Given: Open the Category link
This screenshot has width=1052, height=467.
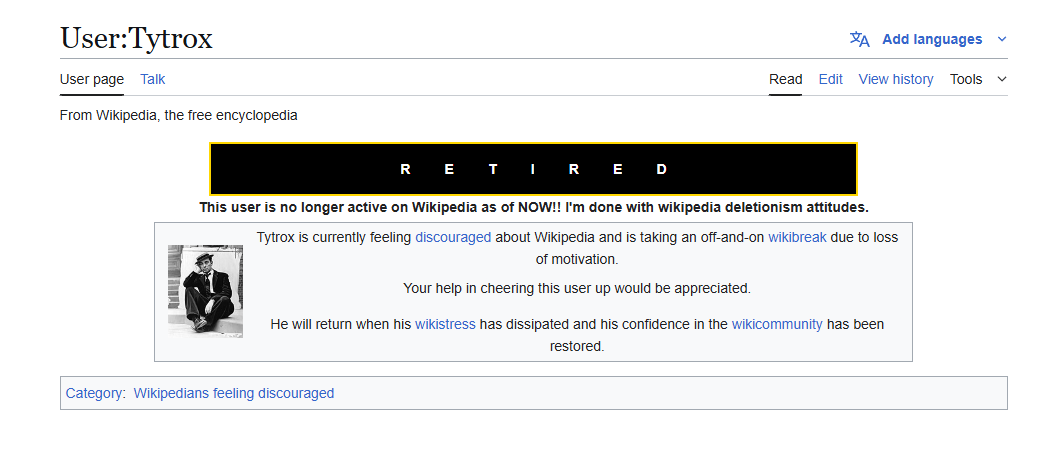Looking at the screenshot, I should tap(94, 393).
